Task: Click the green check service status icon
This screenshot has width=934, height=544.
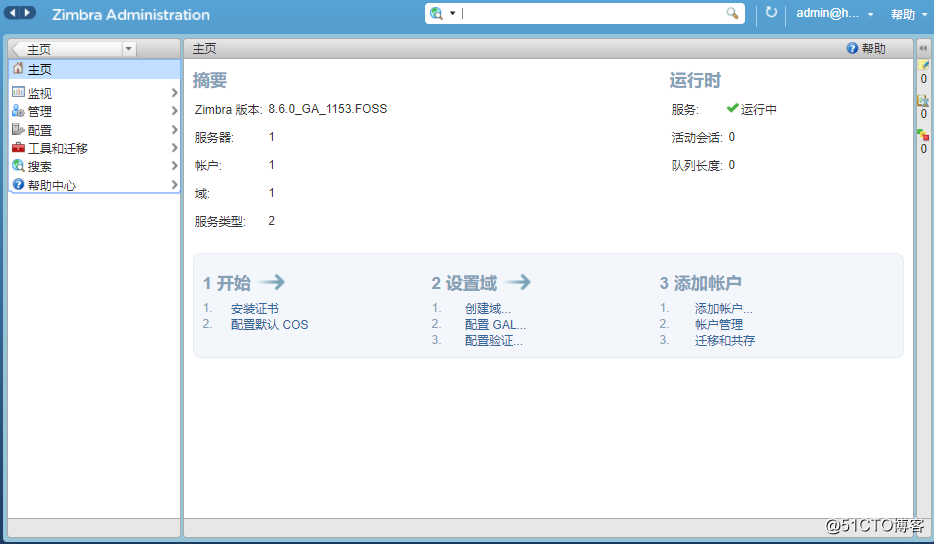Action: pyautogui.click(x=732, y=108)
